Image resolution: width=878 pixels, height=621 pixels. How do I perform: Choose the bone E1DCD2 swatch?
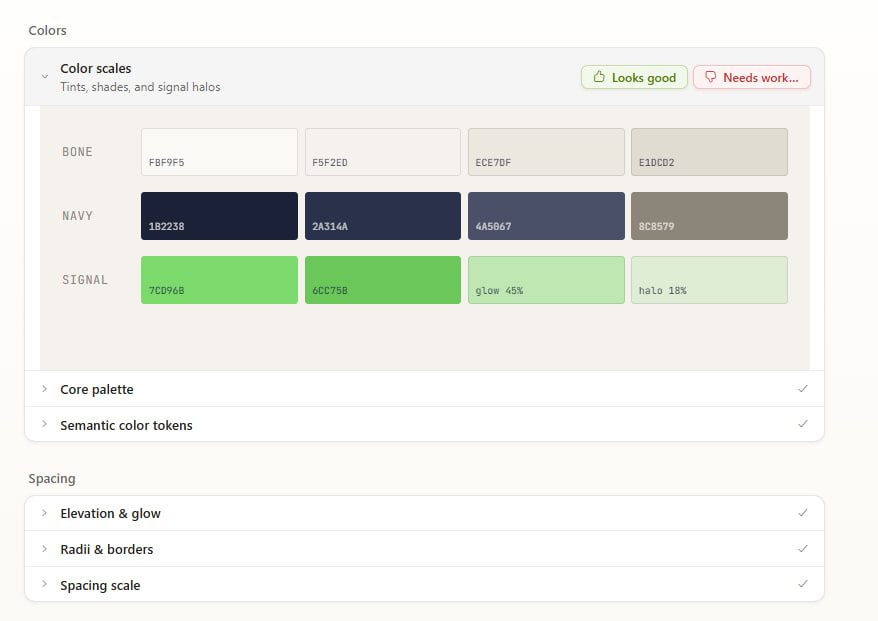709,152
